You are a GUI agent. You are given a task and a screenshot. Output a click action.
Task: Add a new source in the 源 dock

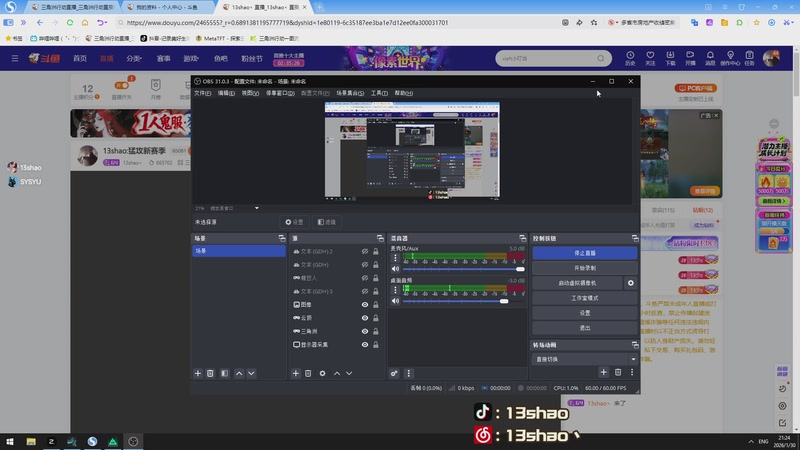pyautogui.click(x=295, y=373)
